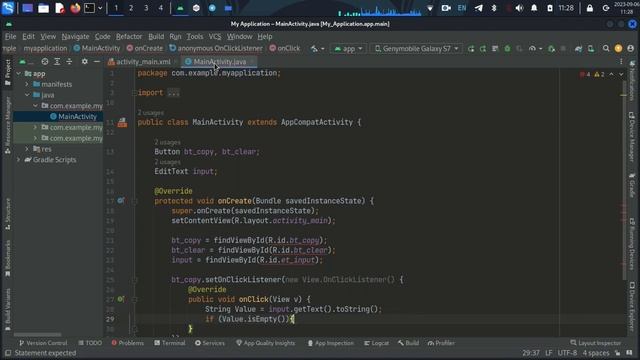640x360 pixels.
Task: Sync project with Gradle files elephant icon
Action: point(578,49)
